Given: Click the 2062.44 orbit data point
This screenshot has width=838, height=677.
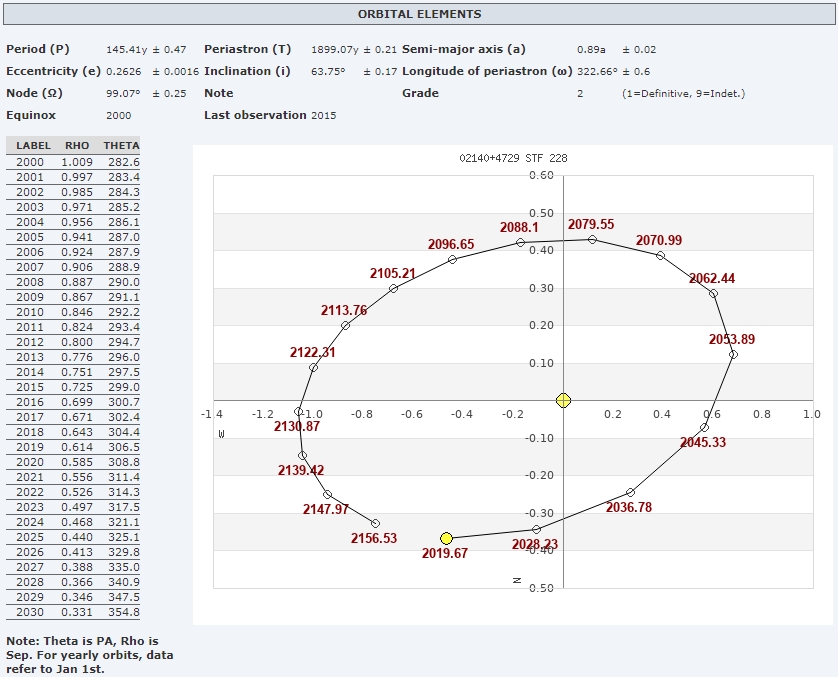Looking at the screenshot, I should (713, 293).
